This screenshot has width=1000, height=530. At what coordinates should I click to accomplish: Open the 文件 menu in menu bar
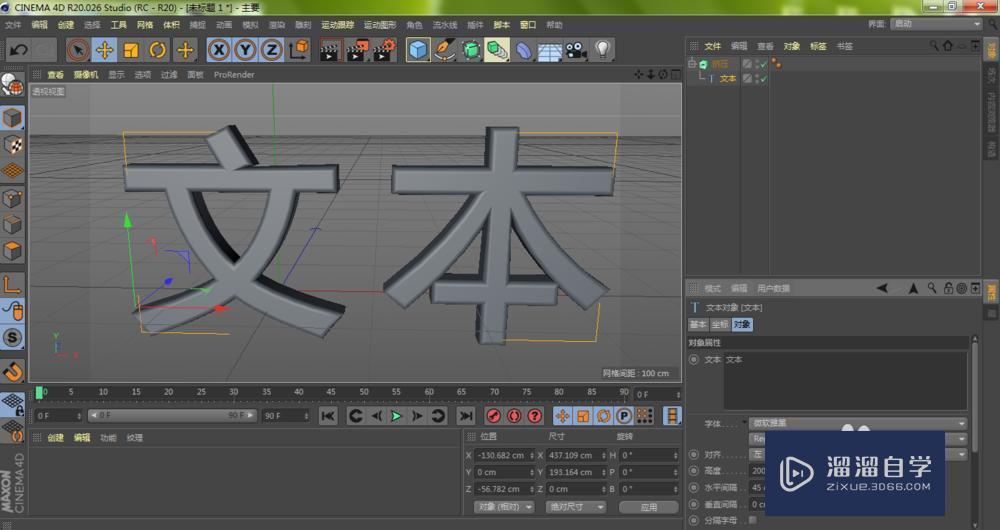pos(13,25)
